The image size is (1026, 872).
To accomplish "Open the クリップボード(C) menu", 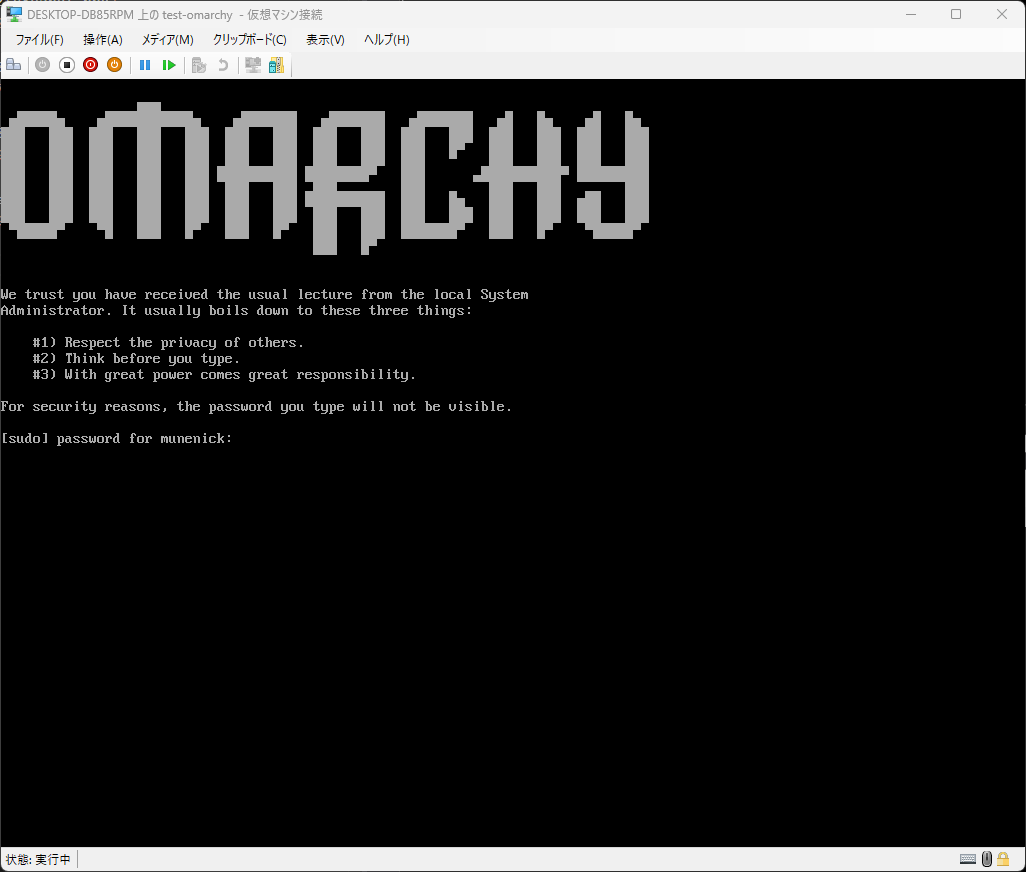I will pos(249,40).
